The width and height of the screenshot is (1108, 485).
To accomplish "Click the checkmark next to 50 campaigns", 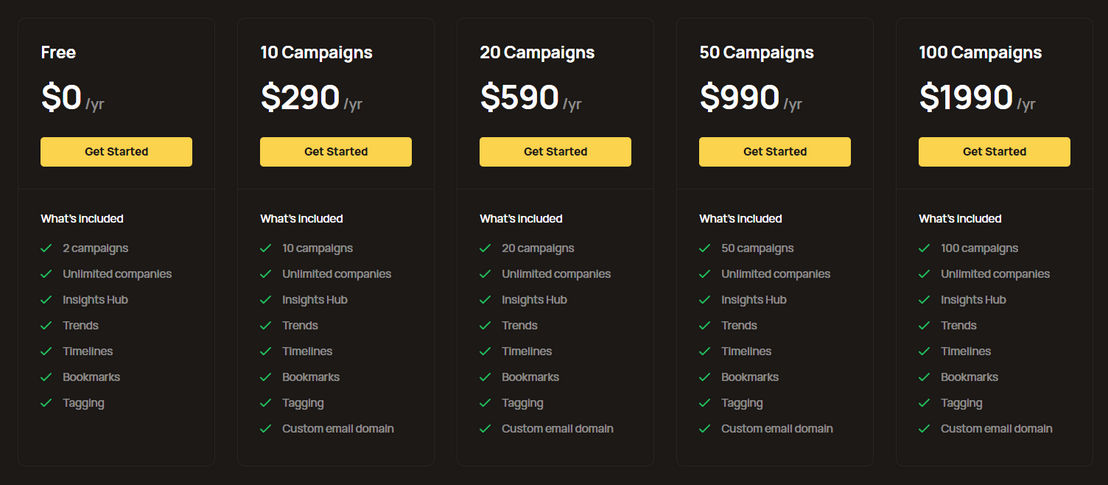I will [x=705, y=248].
